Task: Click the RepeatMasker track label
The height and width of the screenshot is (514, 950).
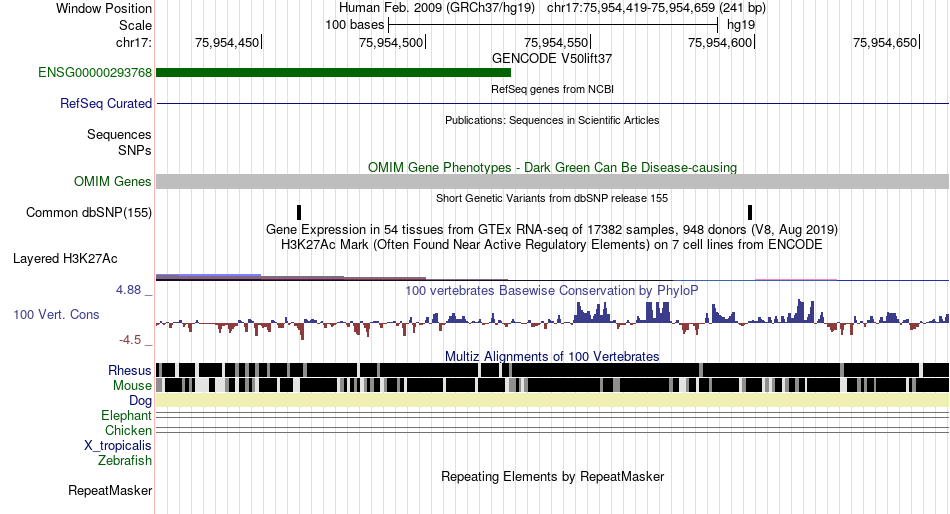Action: click(x=110, y=491)
